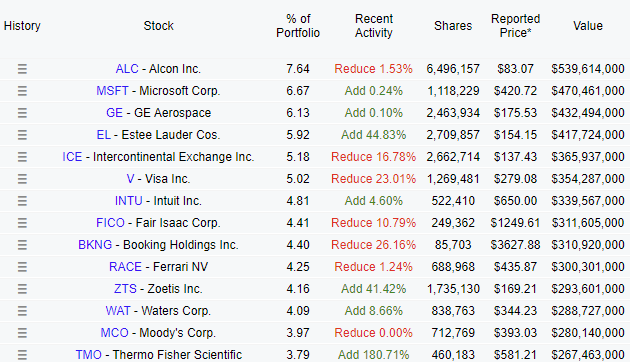Sort table by Shares column header
632x362 pixels.
click(453, 26)
